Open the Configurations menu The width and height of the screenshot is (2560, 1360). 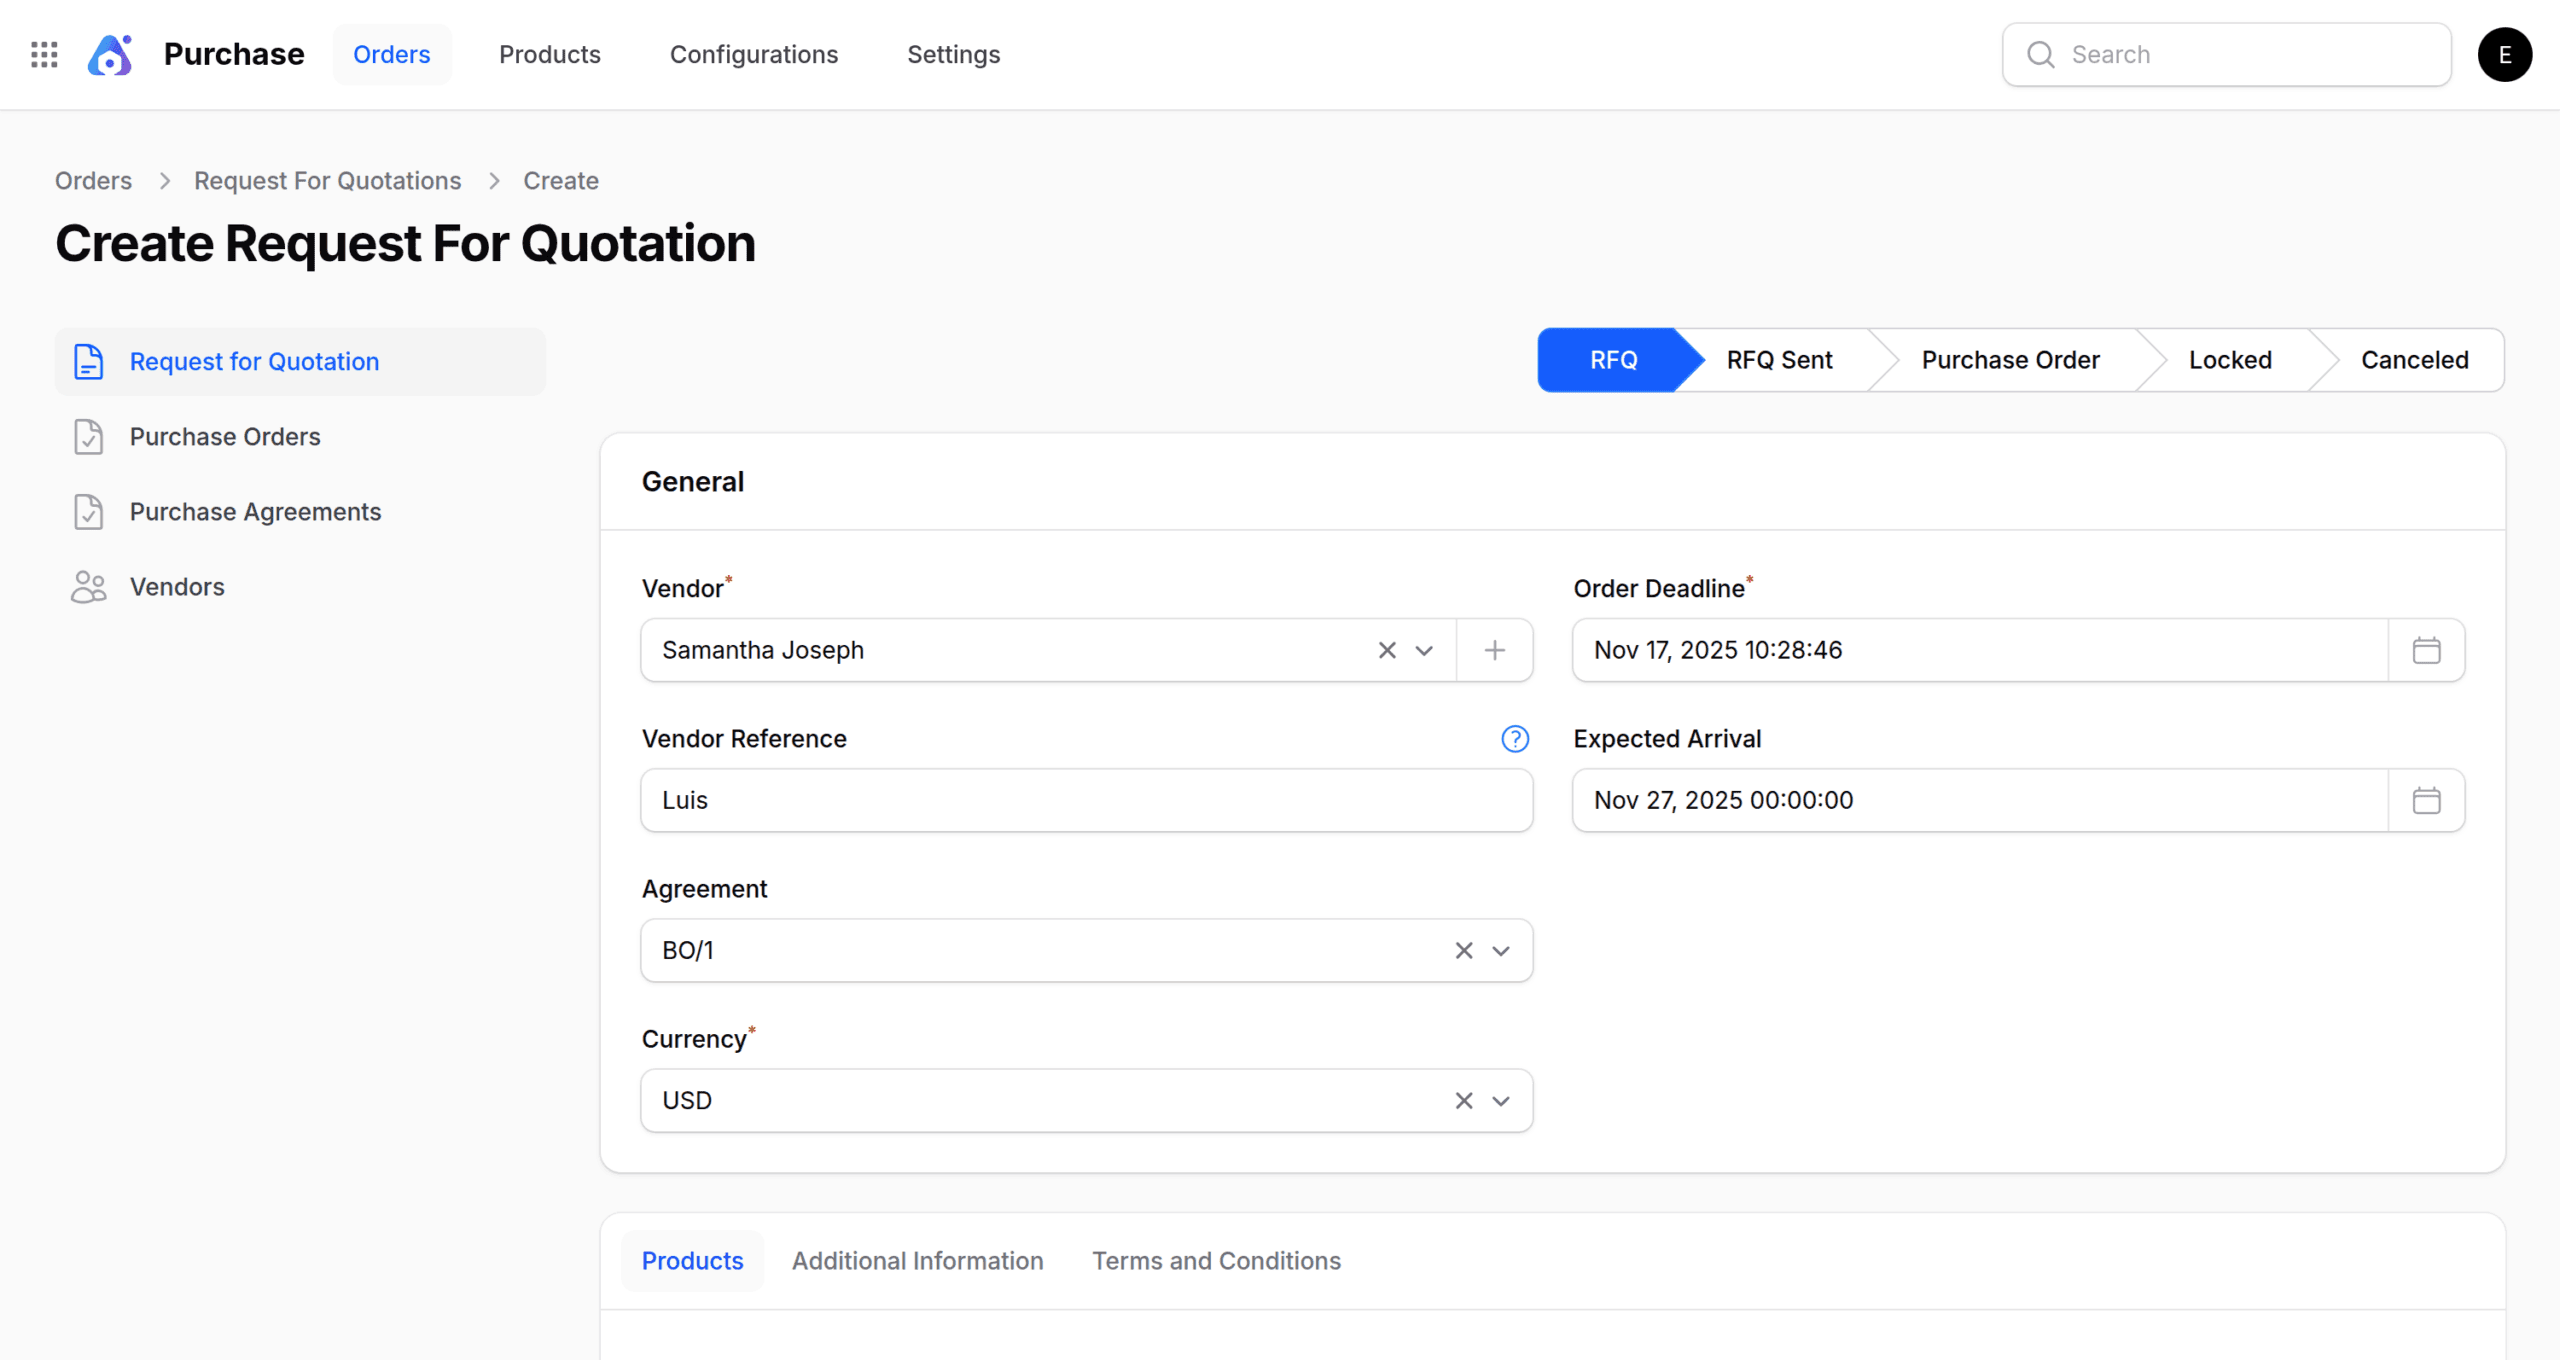click(754, 54)
